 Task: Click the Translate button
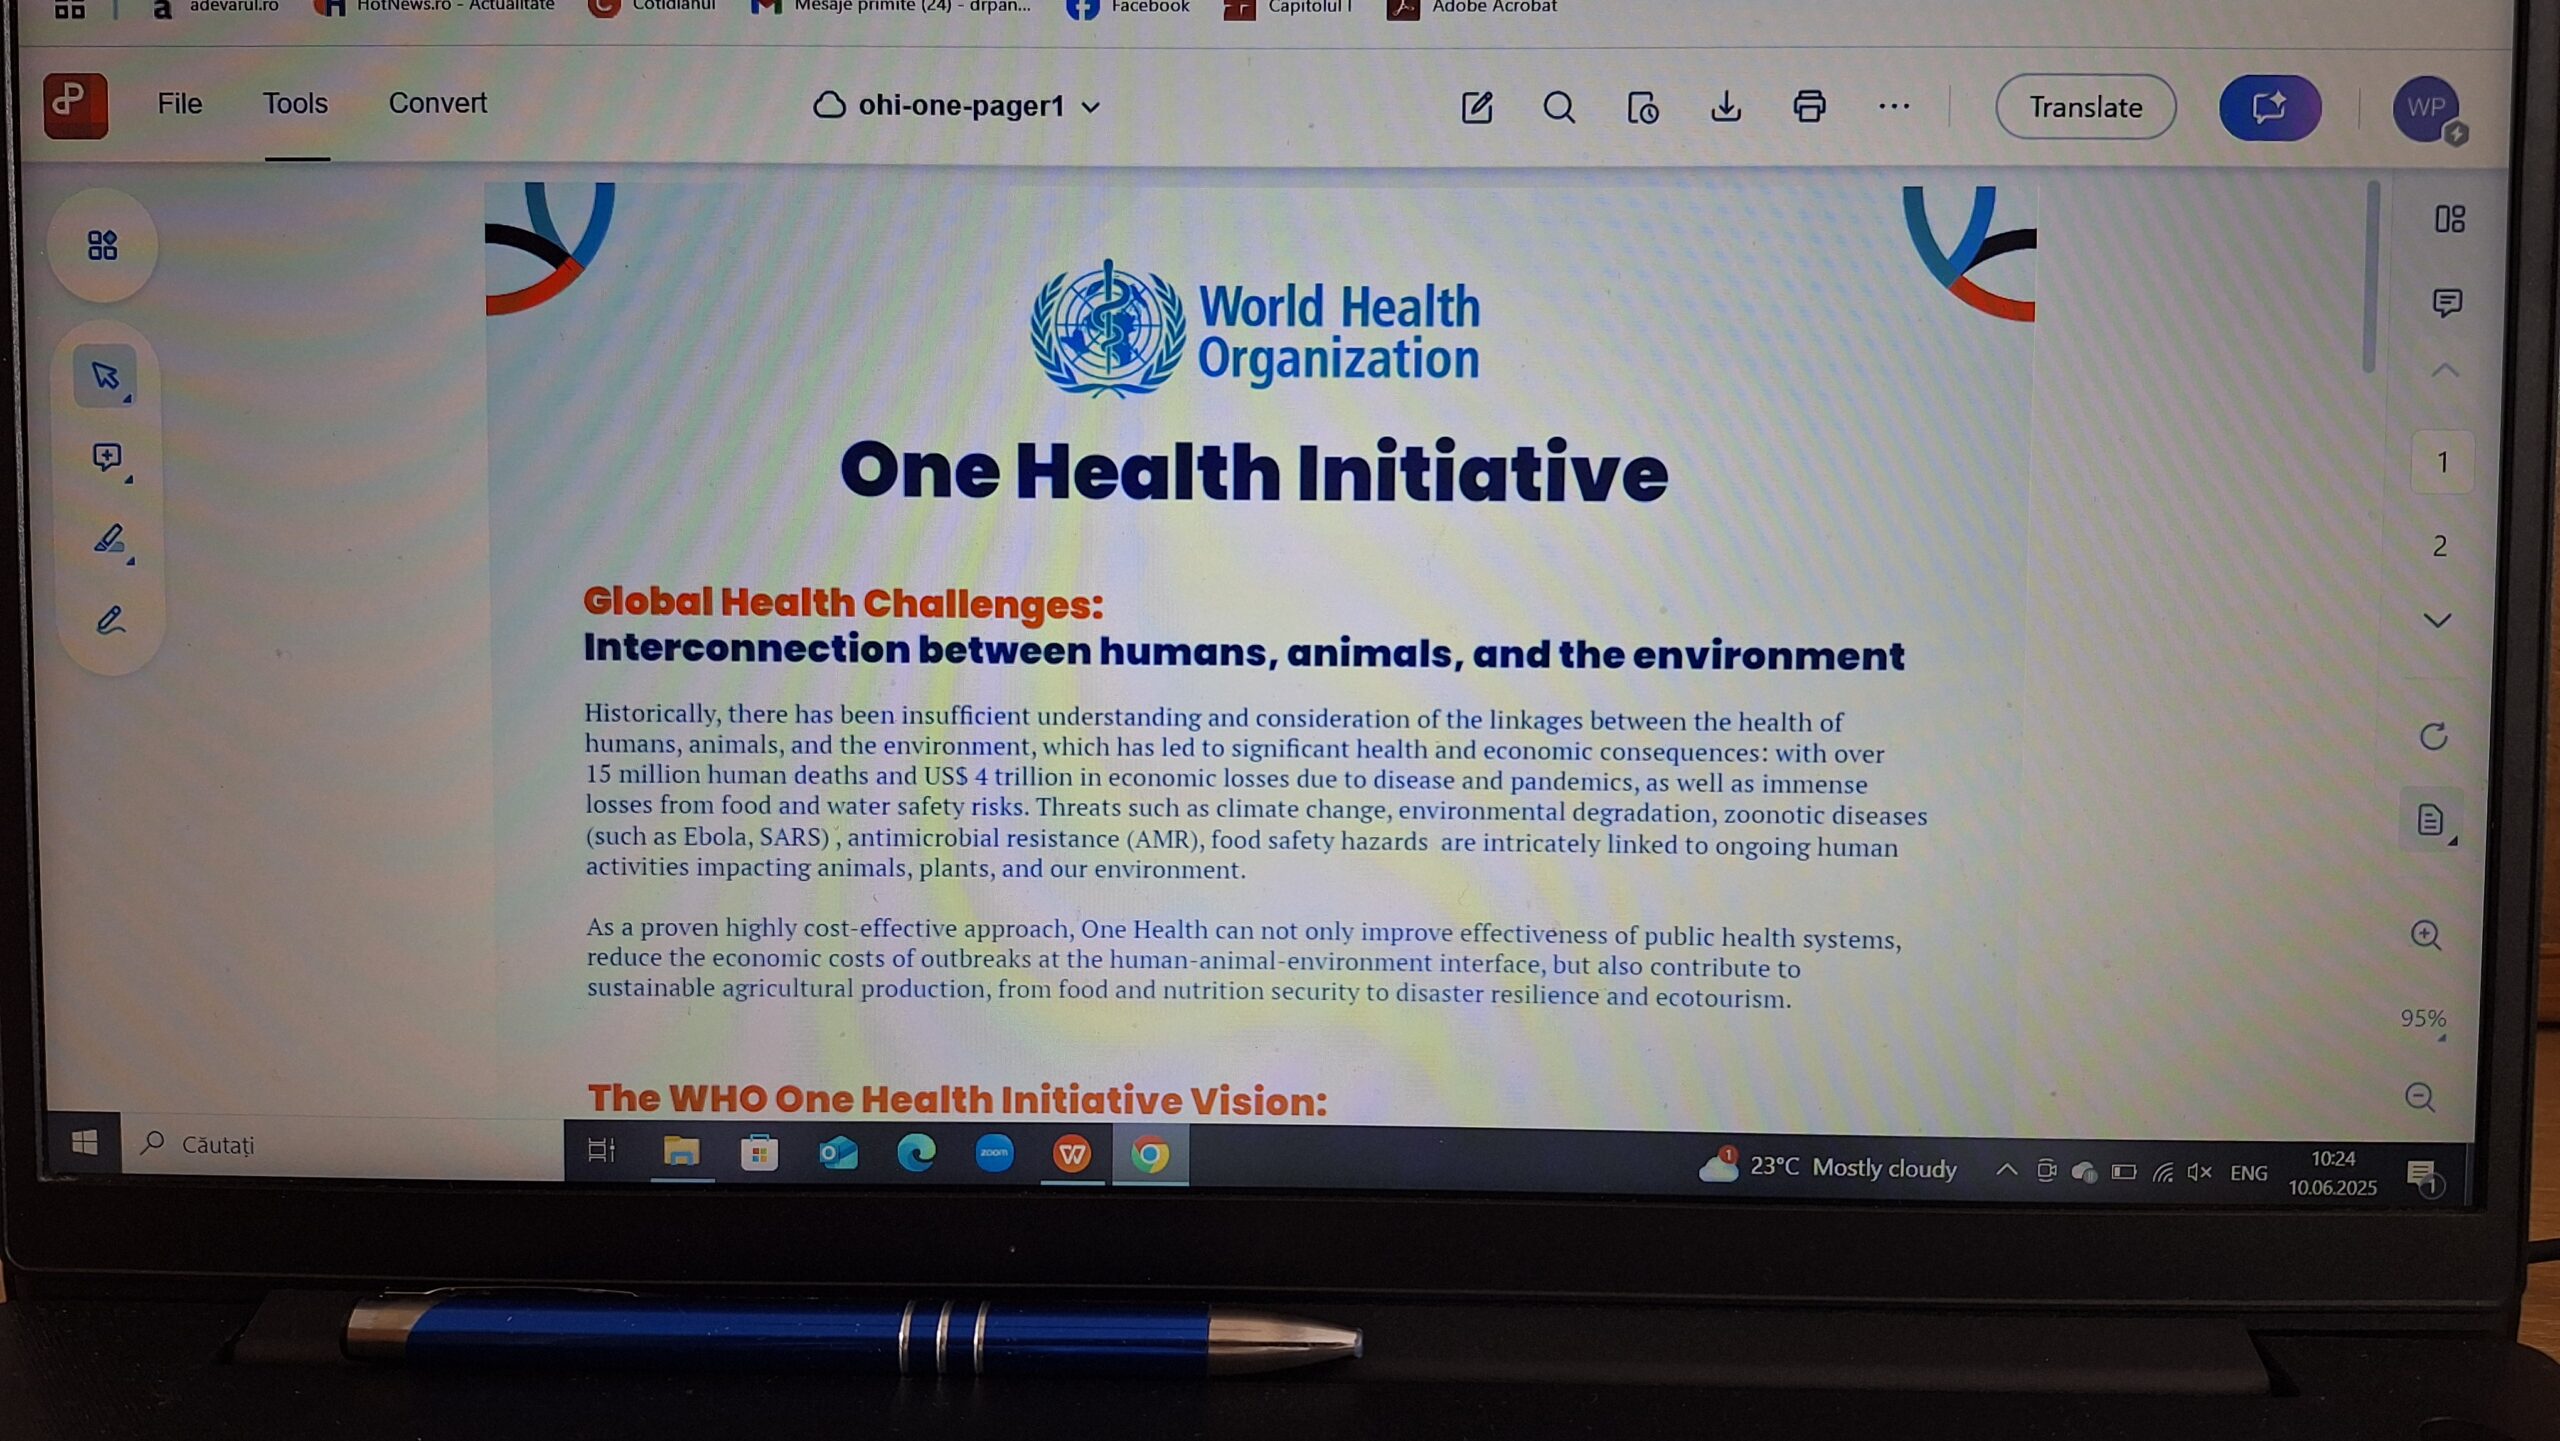(2085, 107)
